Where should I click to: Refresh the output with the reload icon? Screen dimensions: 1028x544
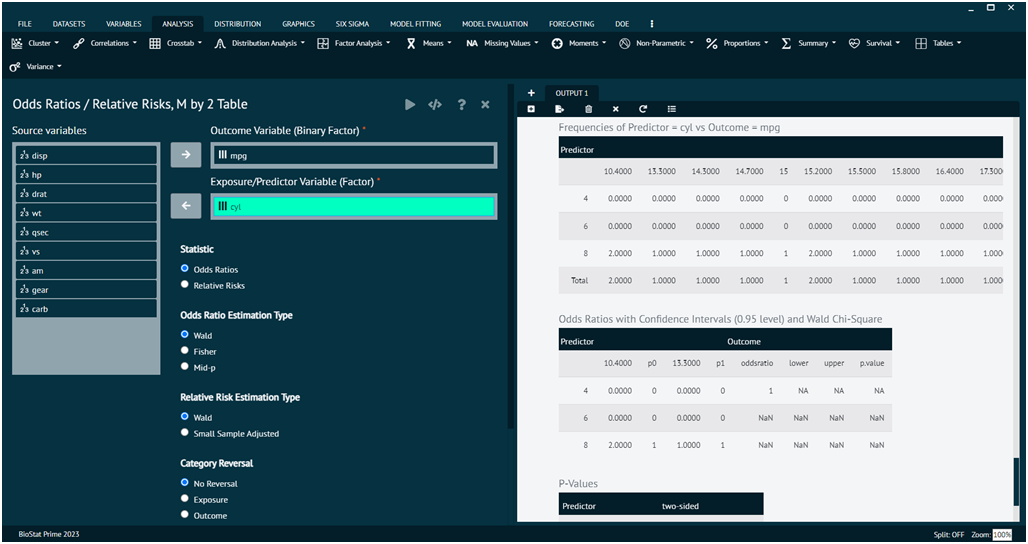[643, 109]
